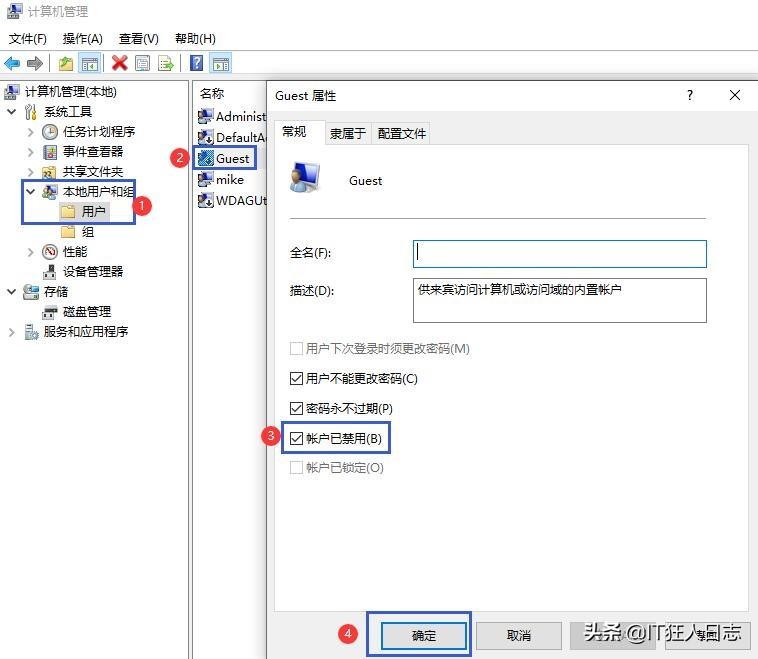This screenshot has height=659, width=758.
Task: Uncheck 用户不能更改密码 checkbox
Action: click(x=296, y=379)
